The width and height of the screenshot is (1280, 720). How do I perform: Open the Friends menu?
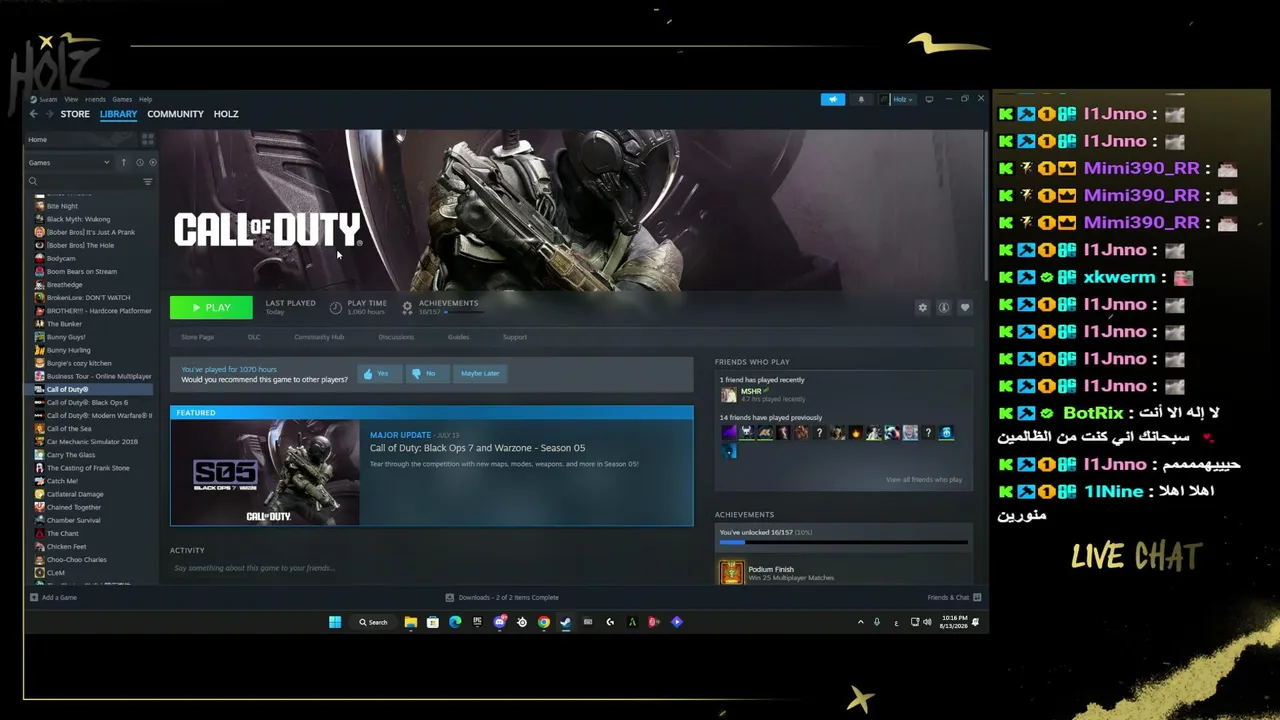pos(95,99)
